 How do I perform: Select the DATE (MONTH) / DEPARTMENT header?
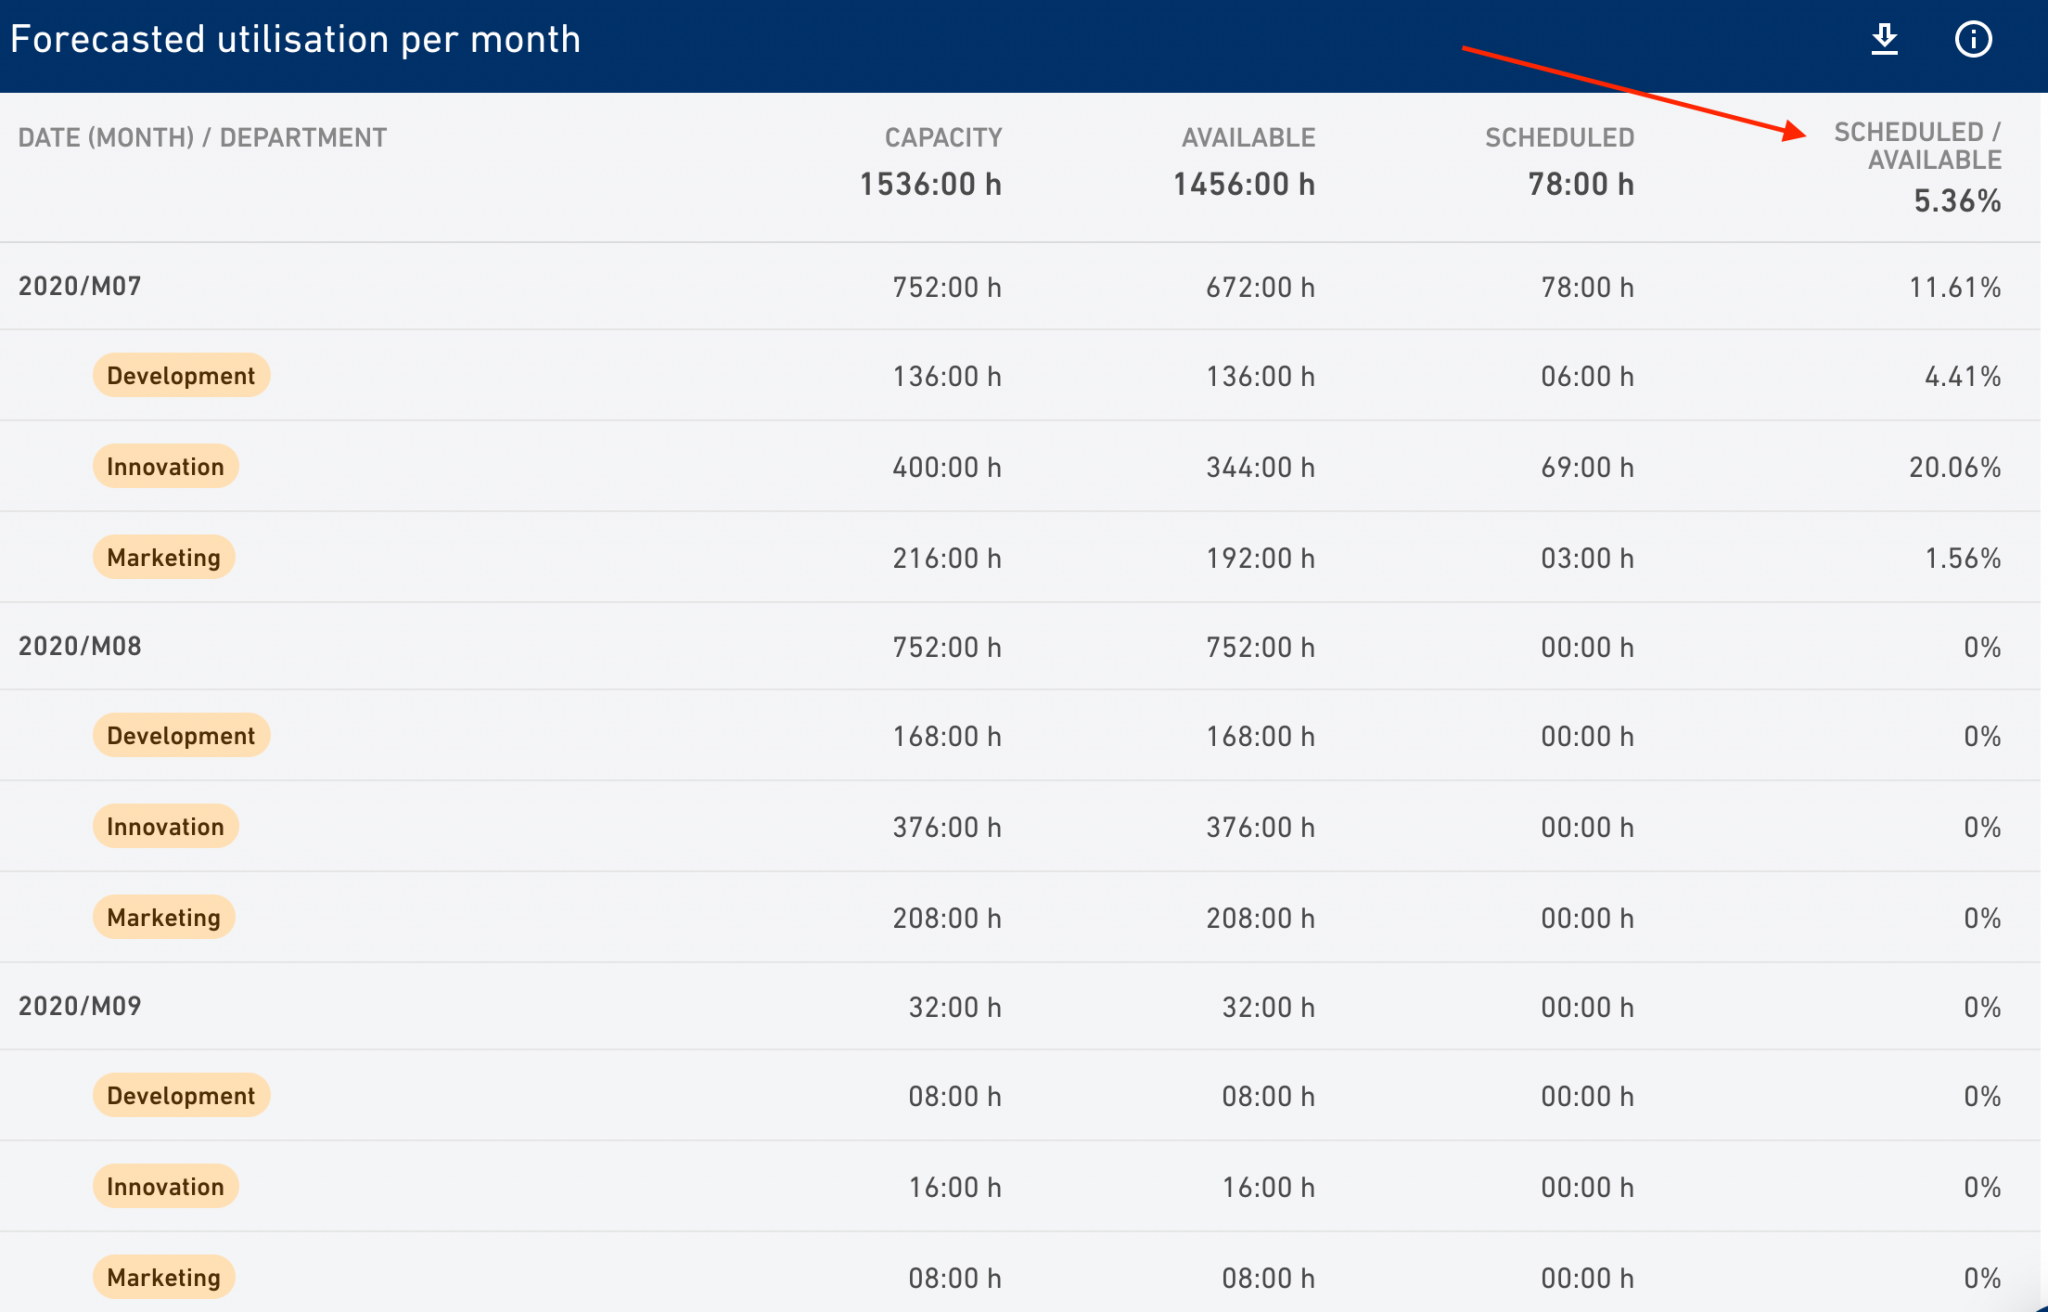[202, 138]
